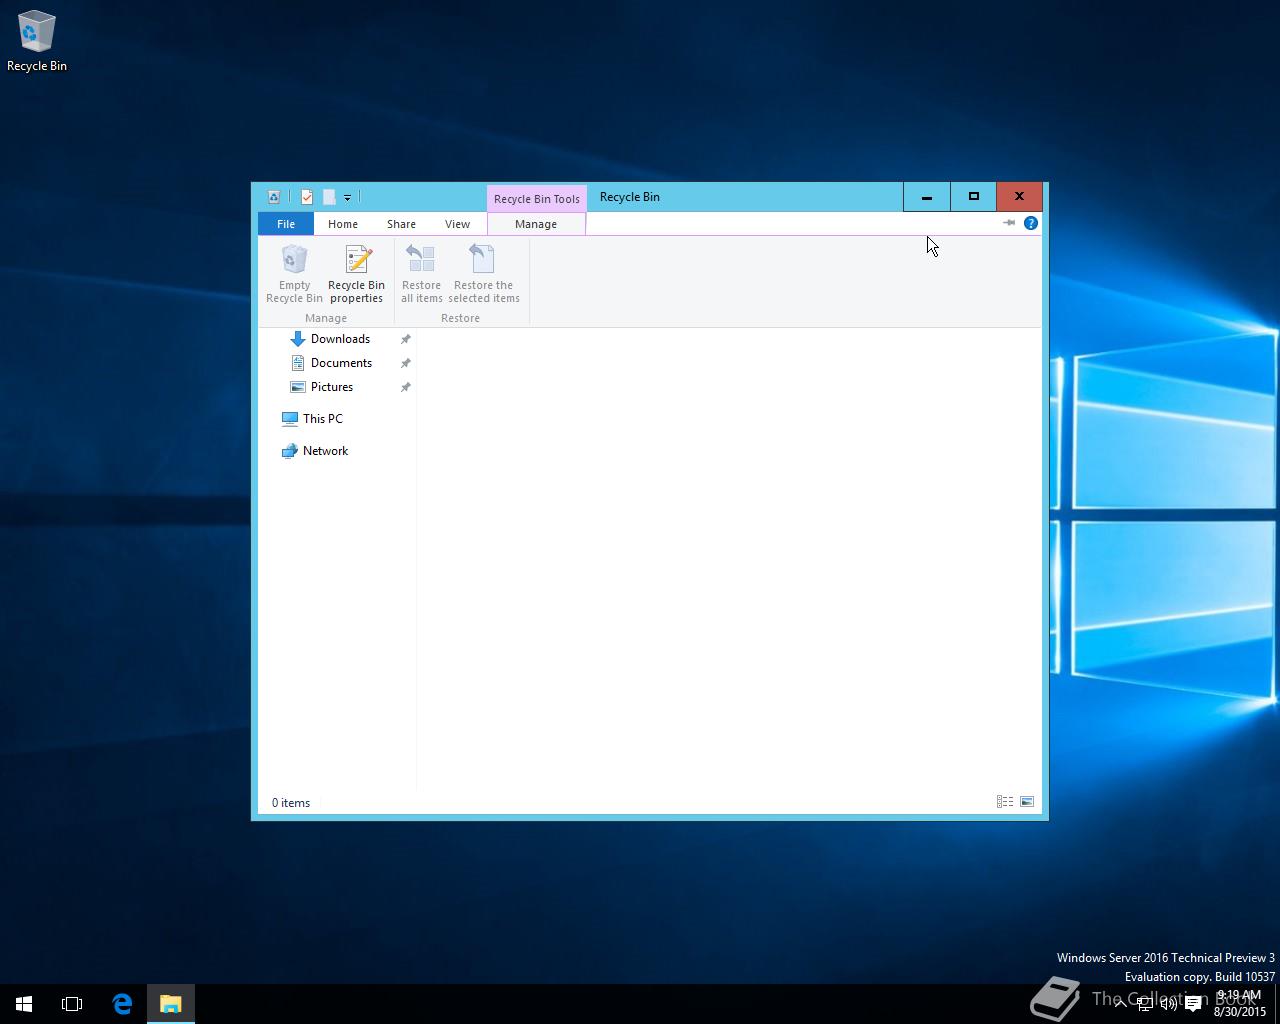Click the 0 items status text
The height and width of the screenshot is (1024, 1280).
291,803
